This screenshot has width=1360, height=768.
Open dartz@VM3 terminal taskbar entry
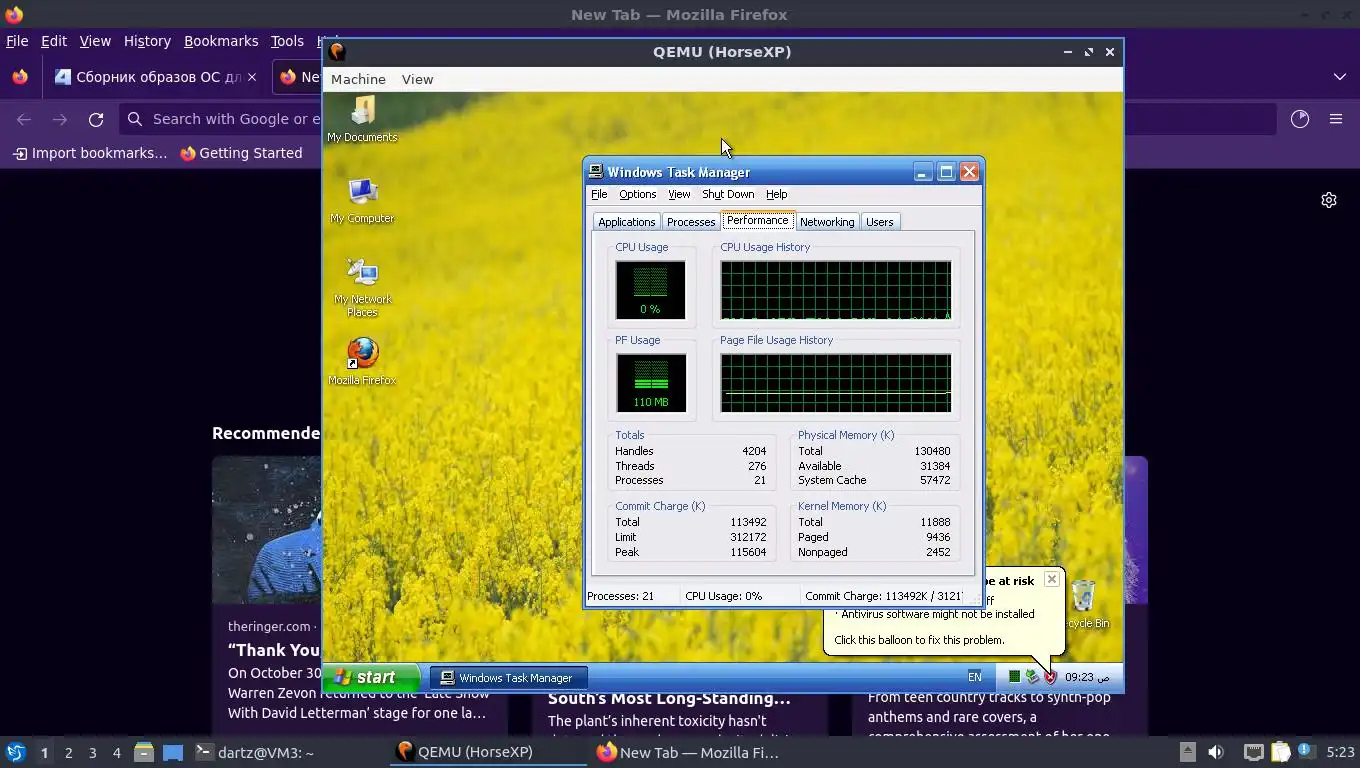coord(255,752)
